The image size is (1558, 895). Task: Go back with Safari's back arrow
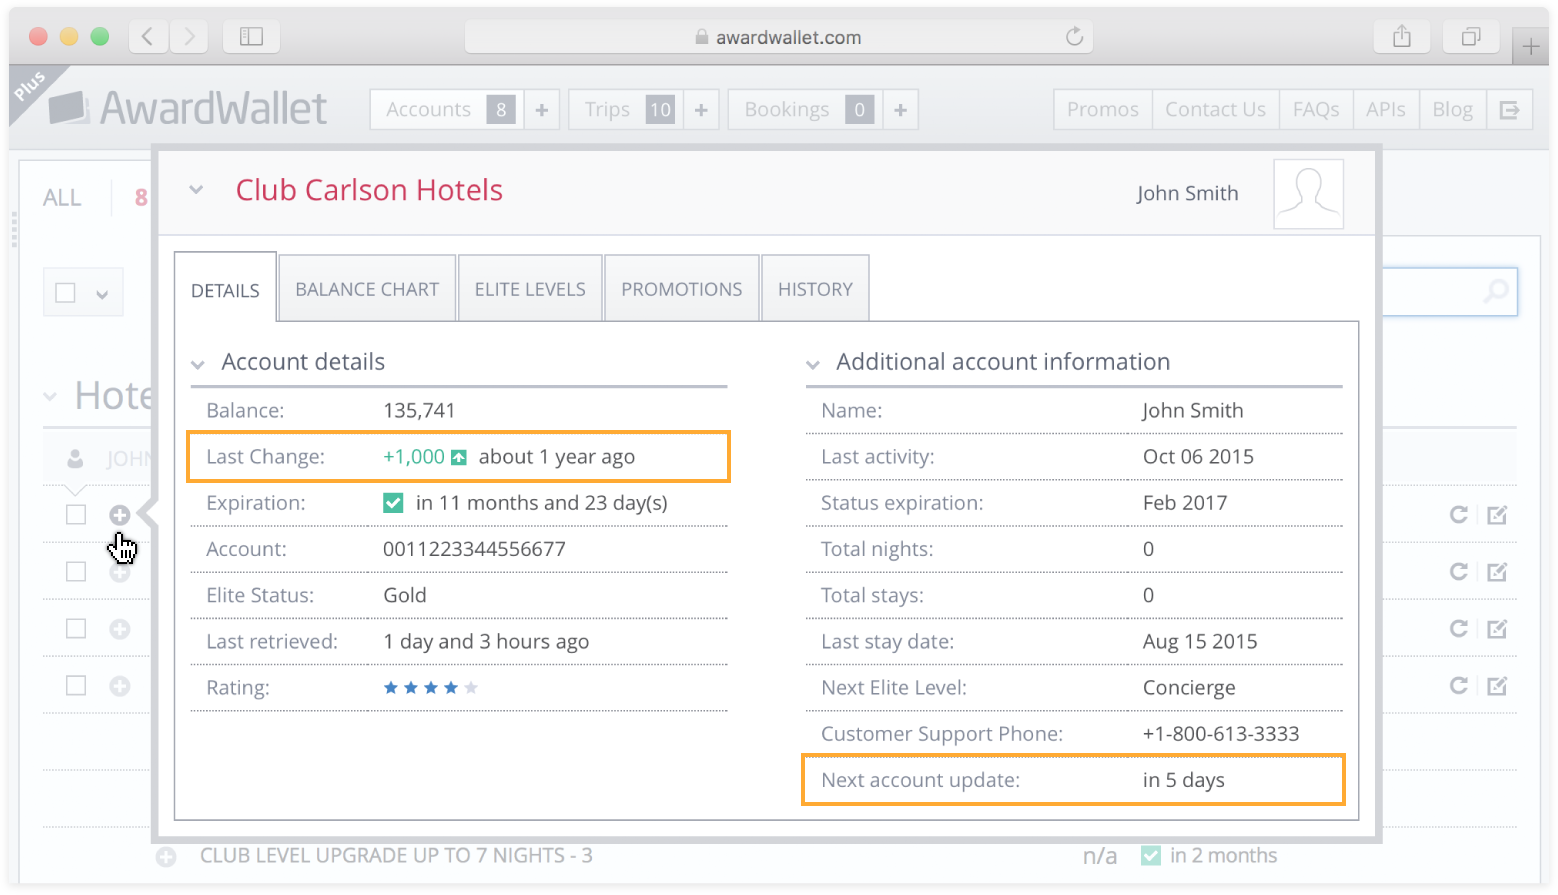(x=148, y=37)
